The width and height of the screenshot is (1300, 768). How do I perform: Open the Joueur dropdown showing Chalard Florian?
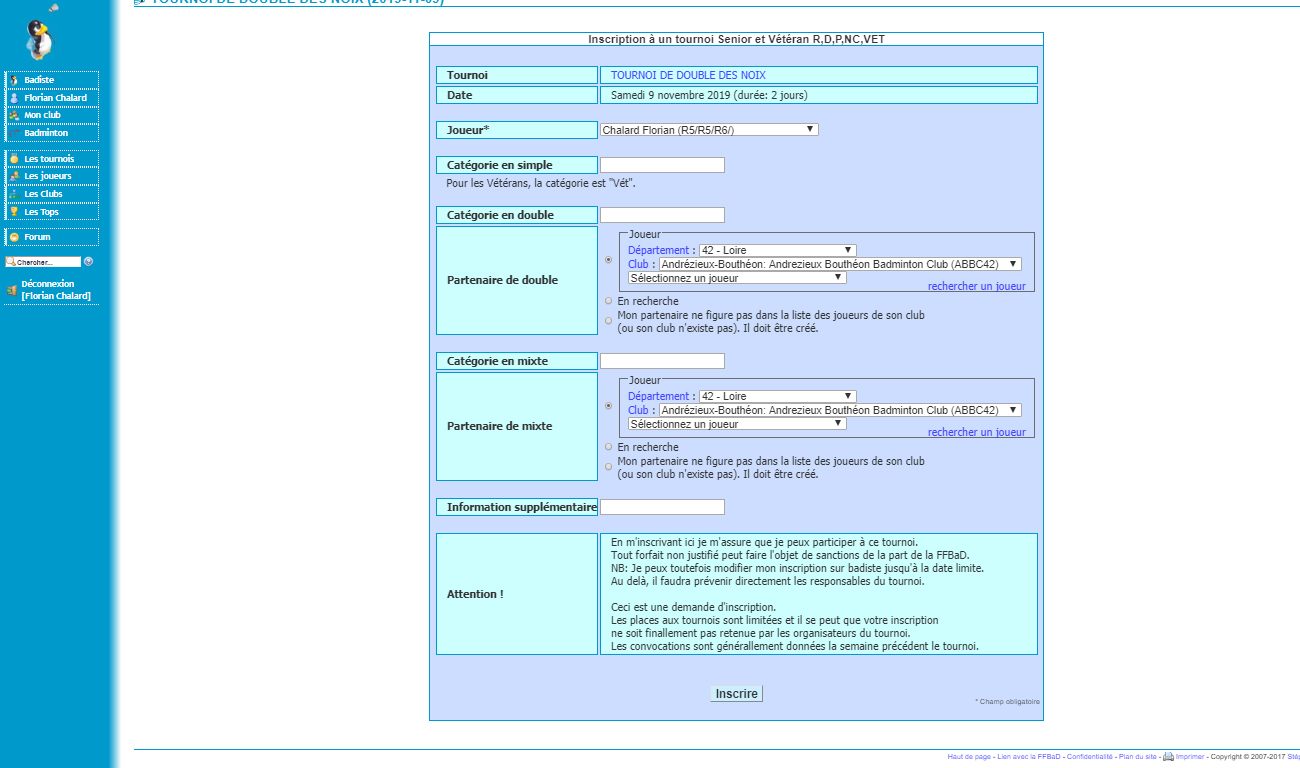click(709, 130)
